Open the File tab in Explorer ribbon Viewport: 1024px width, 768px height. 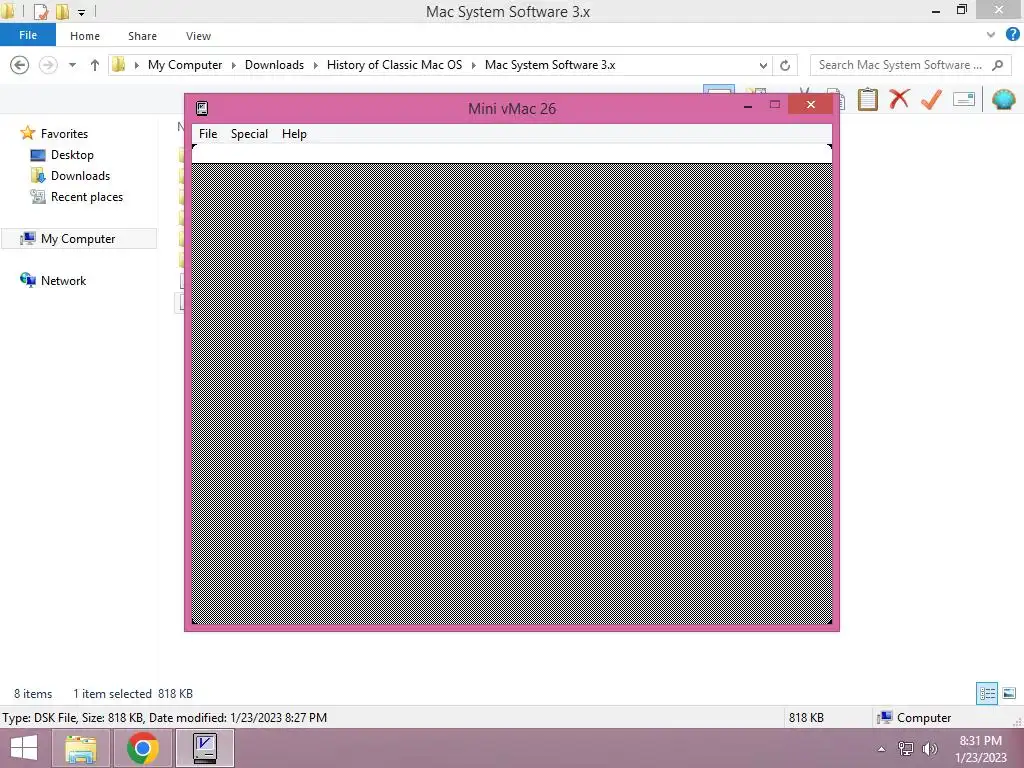click(27, 35)
